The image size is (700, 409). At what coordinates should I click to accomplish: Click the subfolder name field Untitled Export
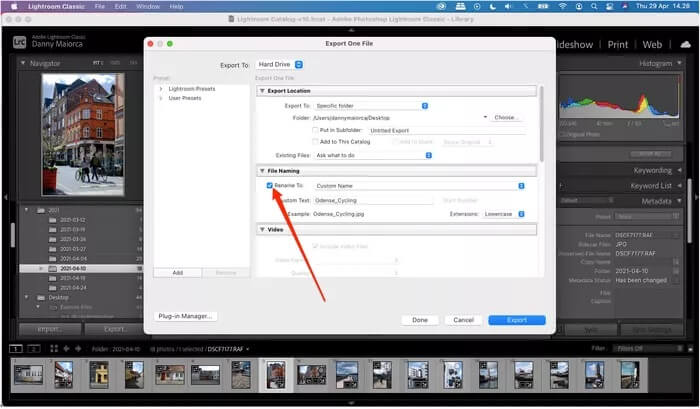pyautogui.click(x=447, y=130)
